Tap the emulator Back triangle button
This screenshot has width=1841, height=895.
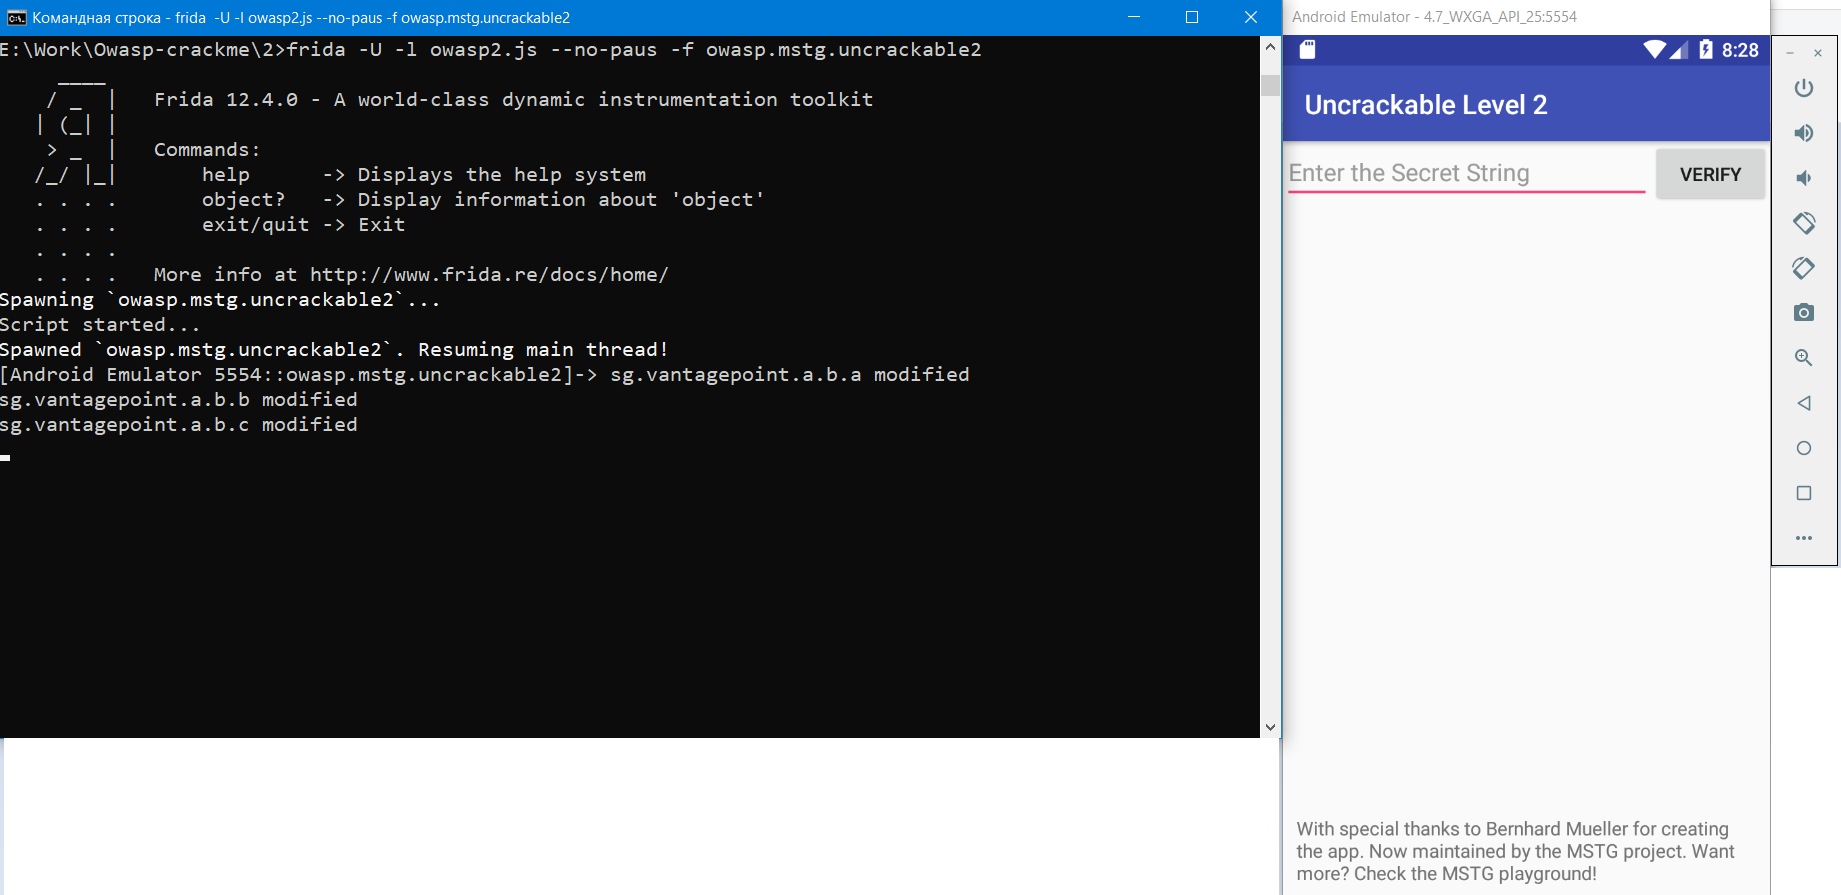point(1804,403)
